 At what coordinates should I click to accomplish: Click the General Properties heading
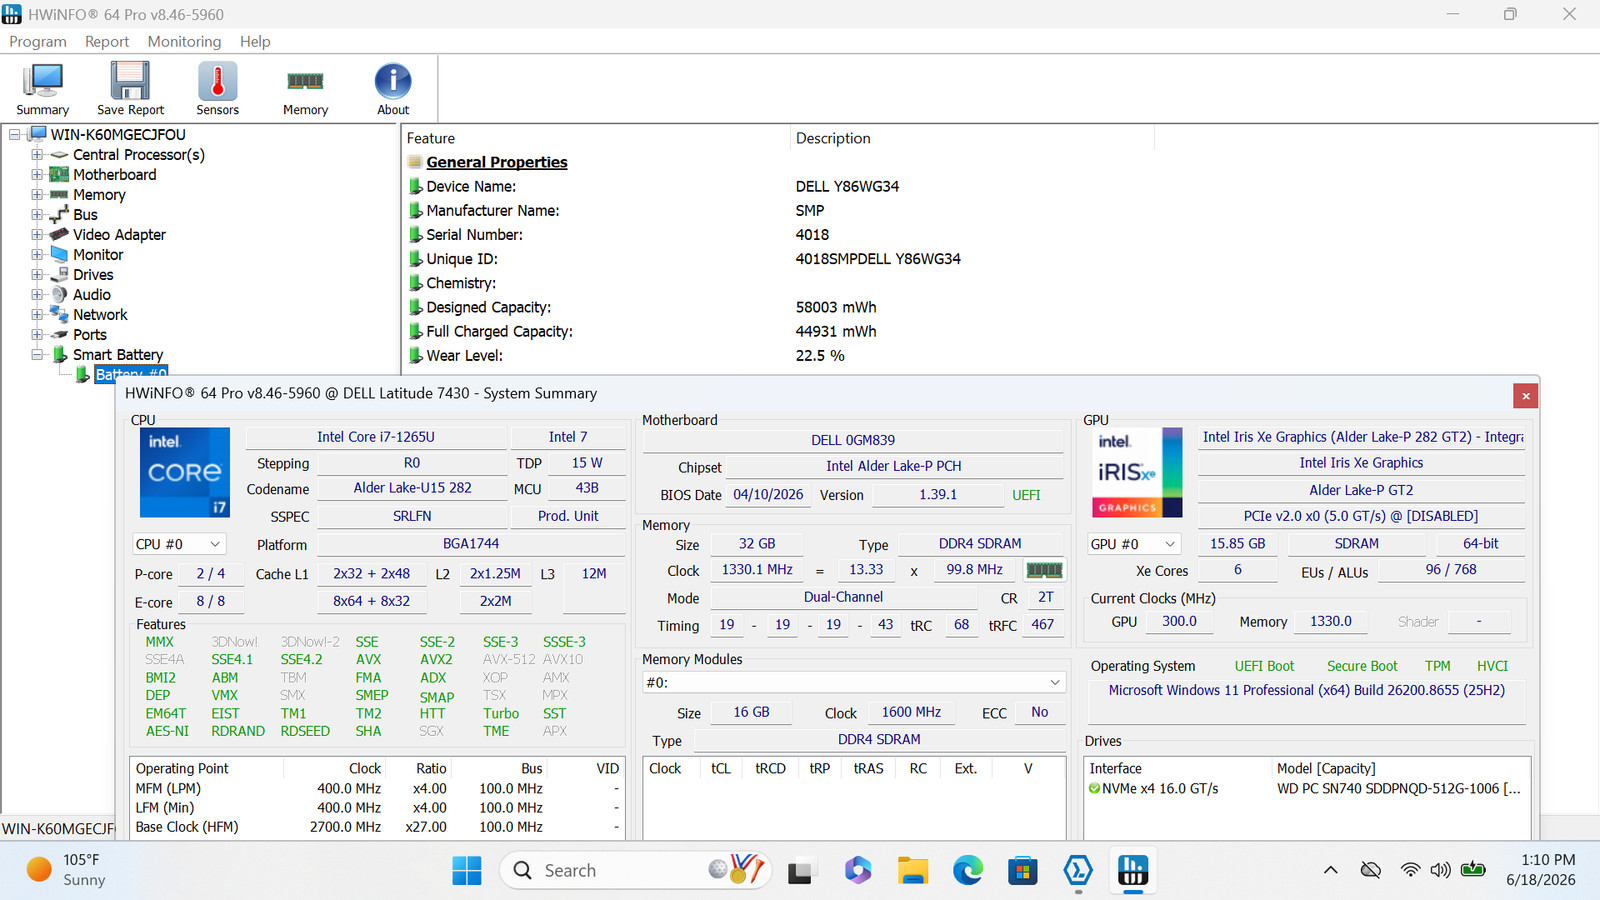tap(497, 162)
